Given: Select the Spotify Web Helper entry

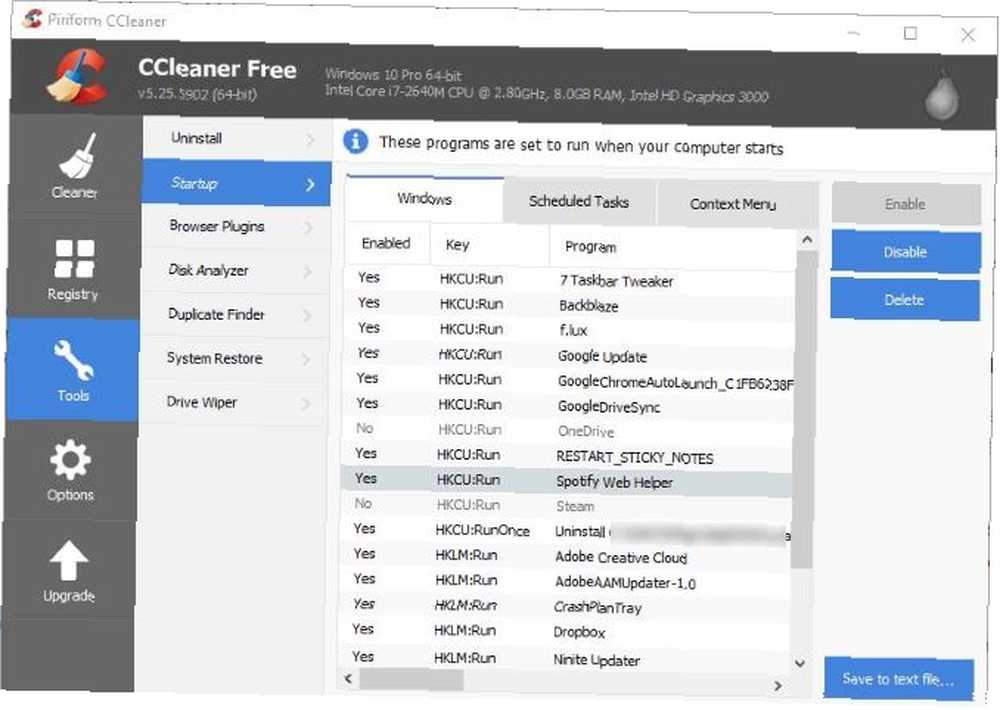Looking at the screenshot, I should (x=567, y=480).
